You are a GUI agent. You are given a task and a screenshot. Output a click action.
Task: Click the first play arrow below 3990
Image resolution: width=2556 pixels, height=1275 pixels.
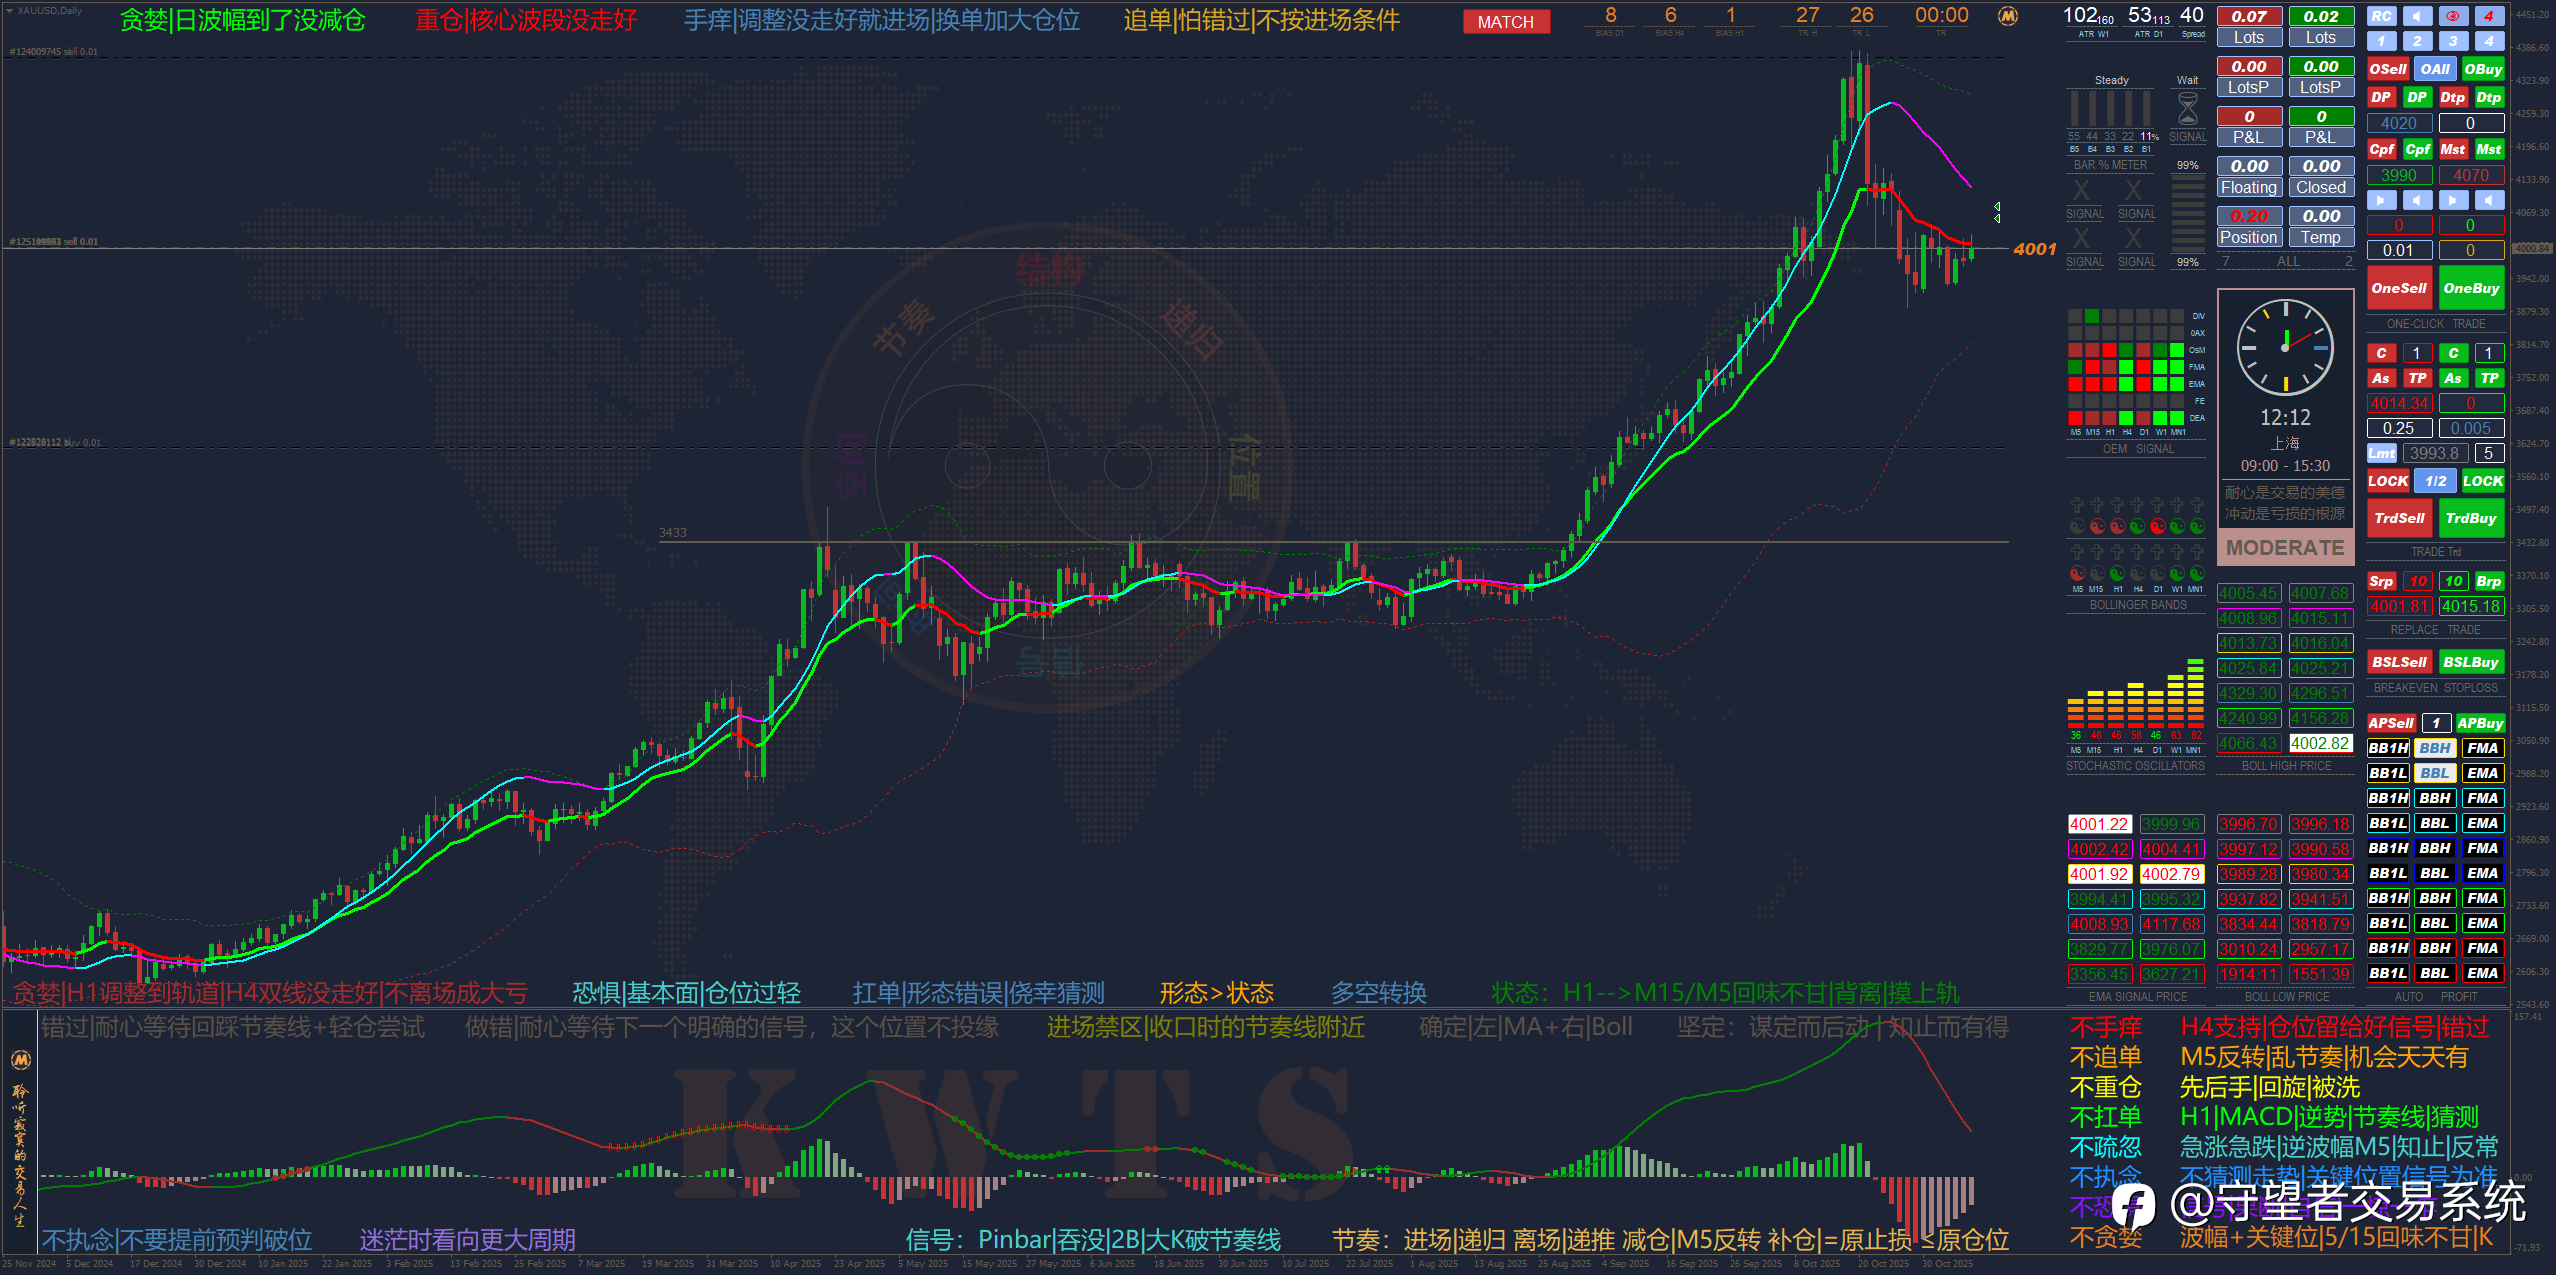(2381, 200)
